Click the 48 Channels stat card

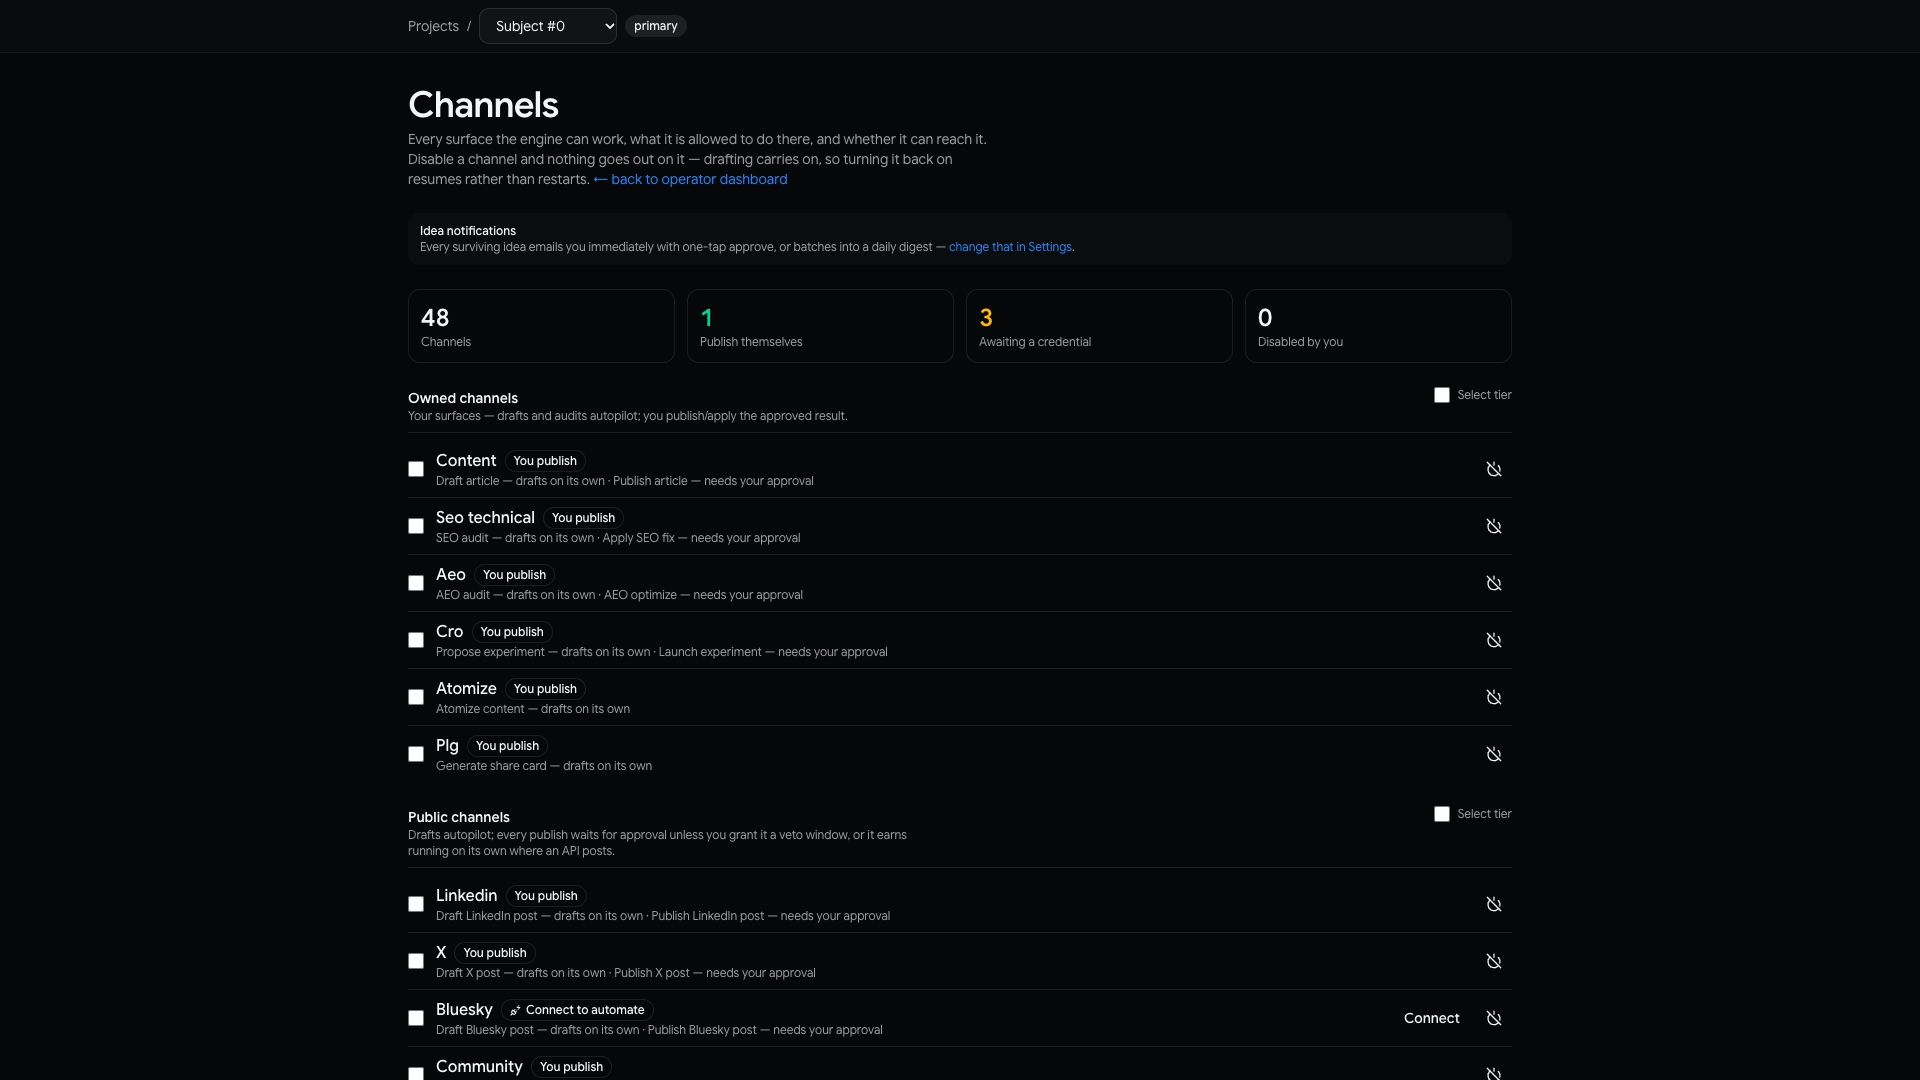coord(541,326)
